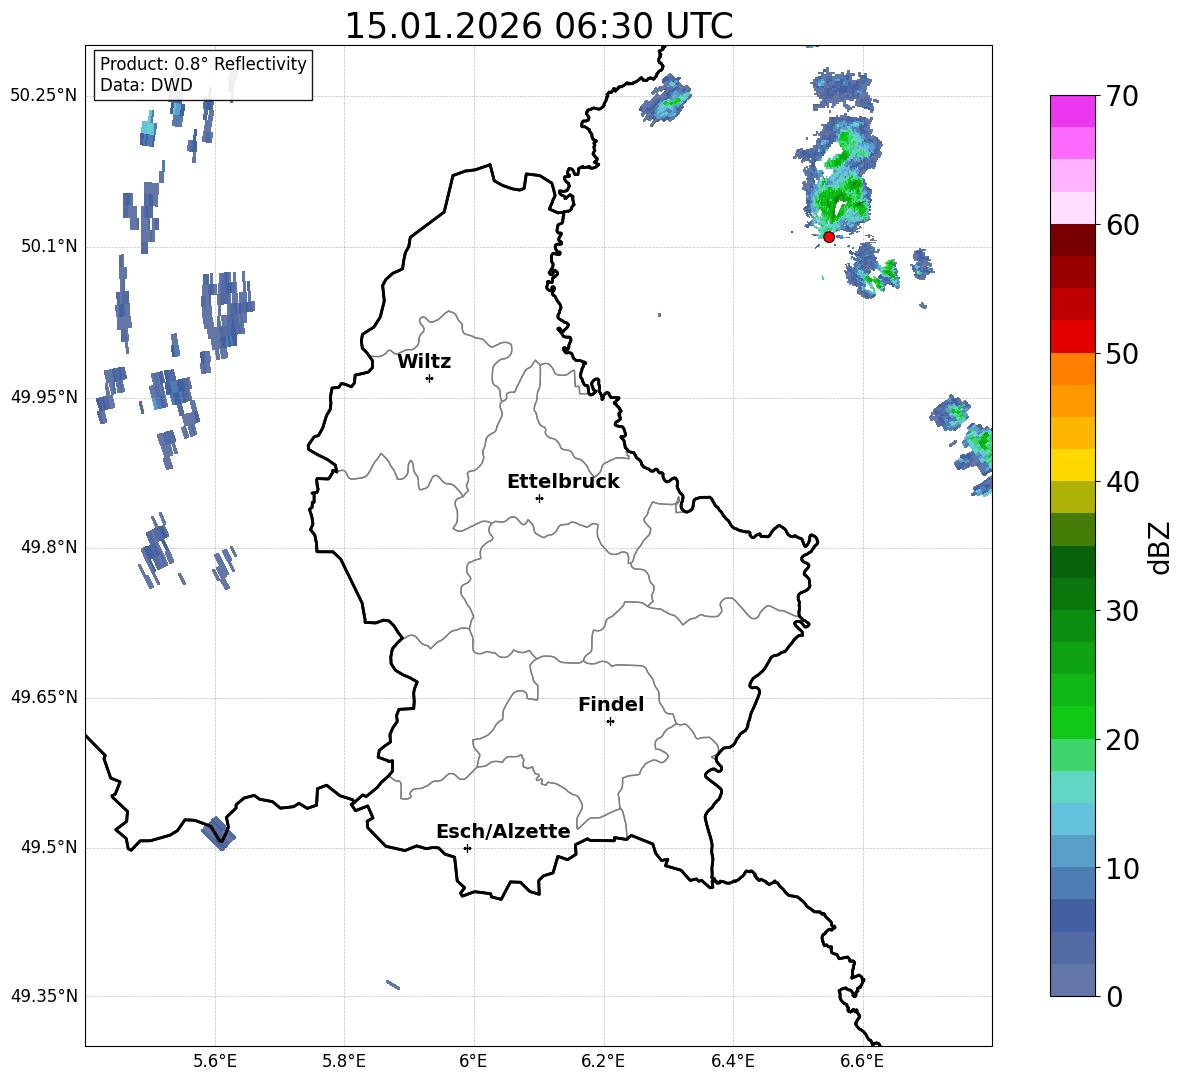Screen dimensions: 1184x1081
Task: Click the cross marker below Ettelbruck
Action: (539, 498)
